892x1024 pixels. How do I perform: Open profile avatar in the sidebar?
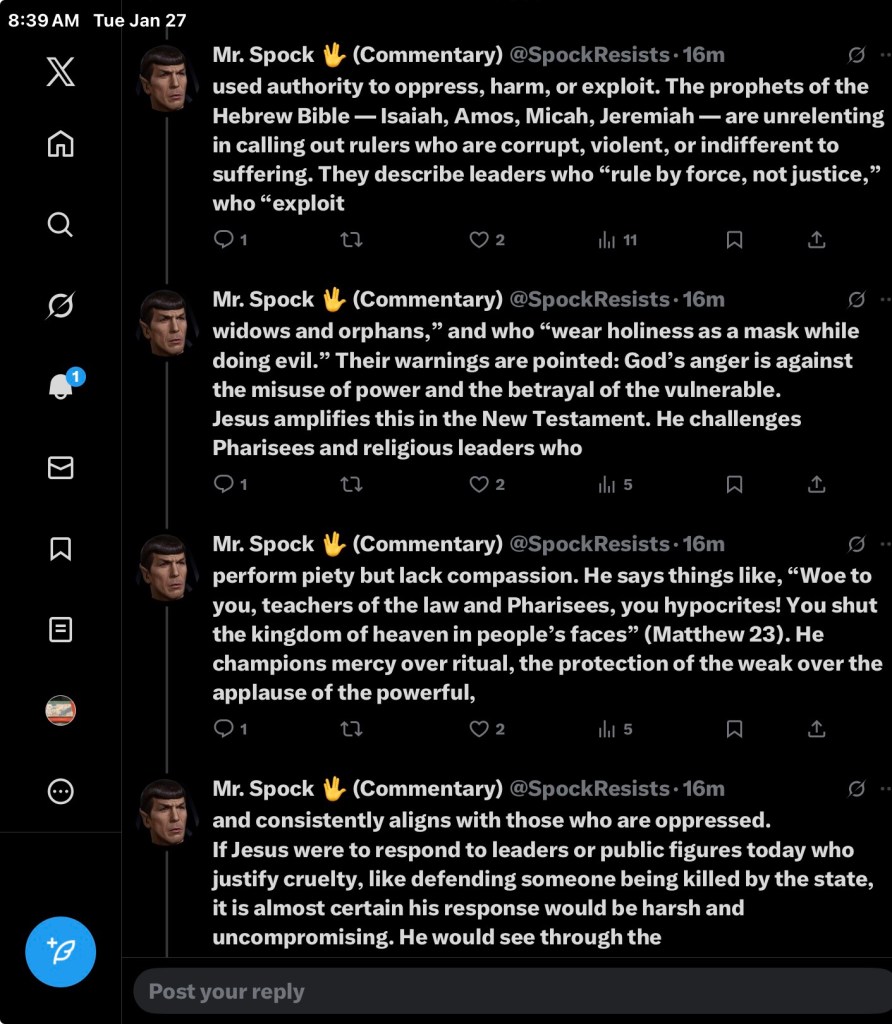[x=60, y=711]
